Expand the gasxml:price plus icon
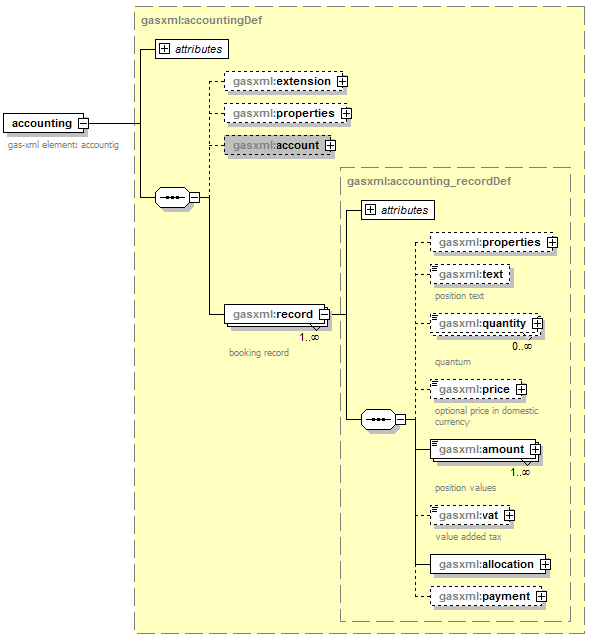 [521, 389]
